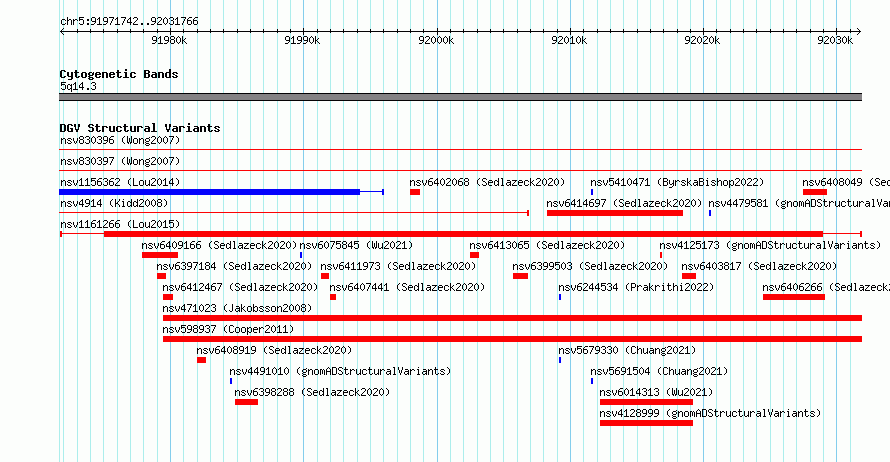Viewport: 890px width, 462px height.
Task: Open variant label nsv830396 (Wong2007)
Action: pyautogui.click(x=120, y=140)
